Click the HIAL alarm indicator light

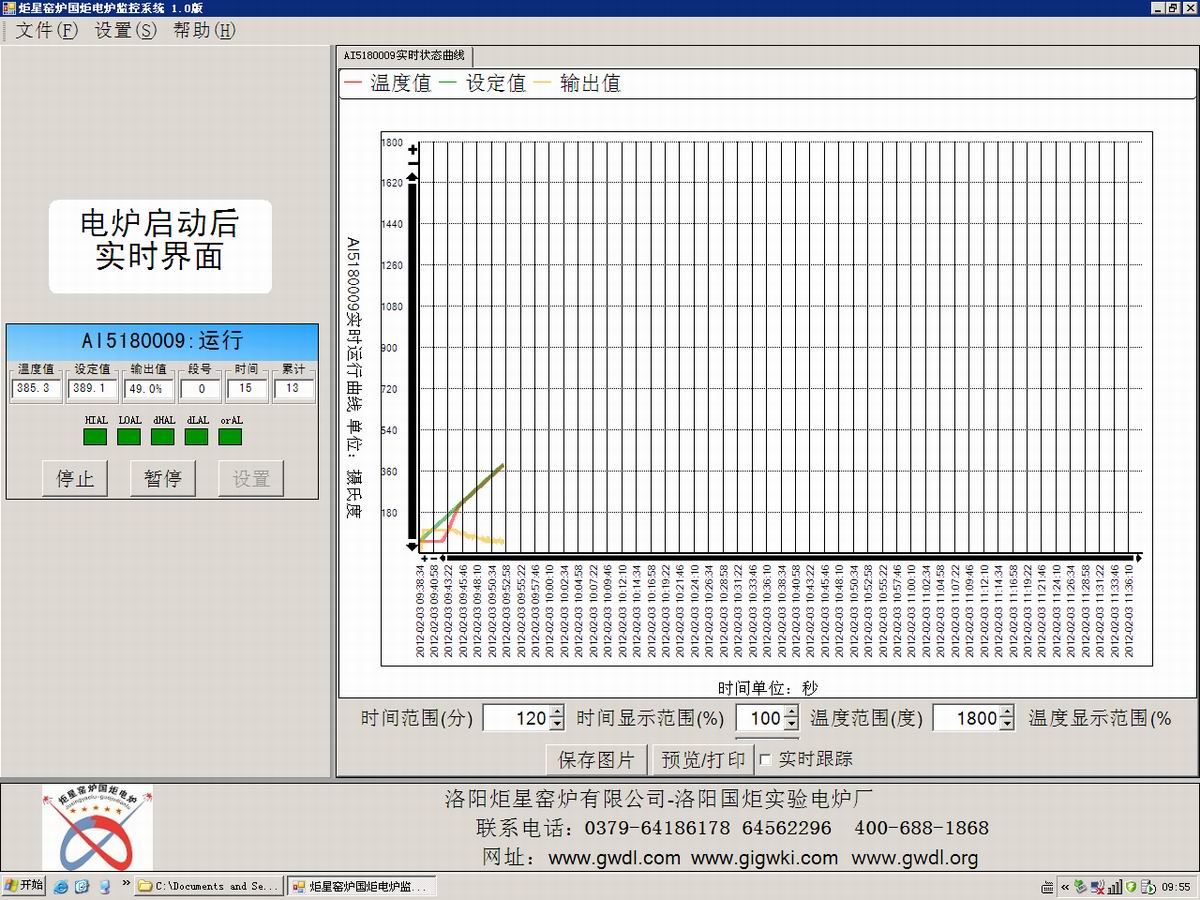(x=95, y=436)
